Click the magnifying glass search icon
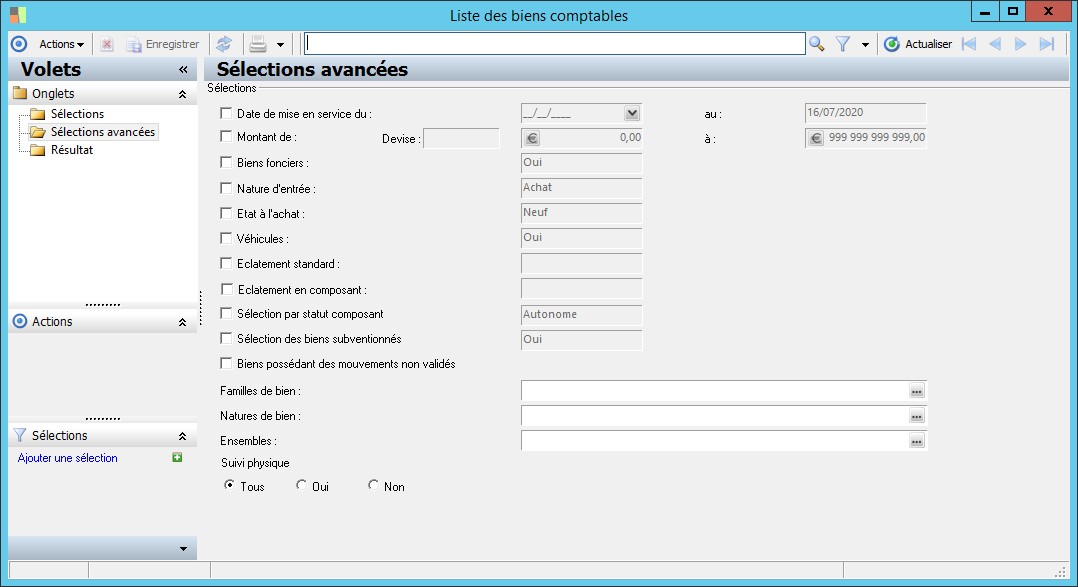This screenshot has height=587, width=1078. click(x=817, y=44)
